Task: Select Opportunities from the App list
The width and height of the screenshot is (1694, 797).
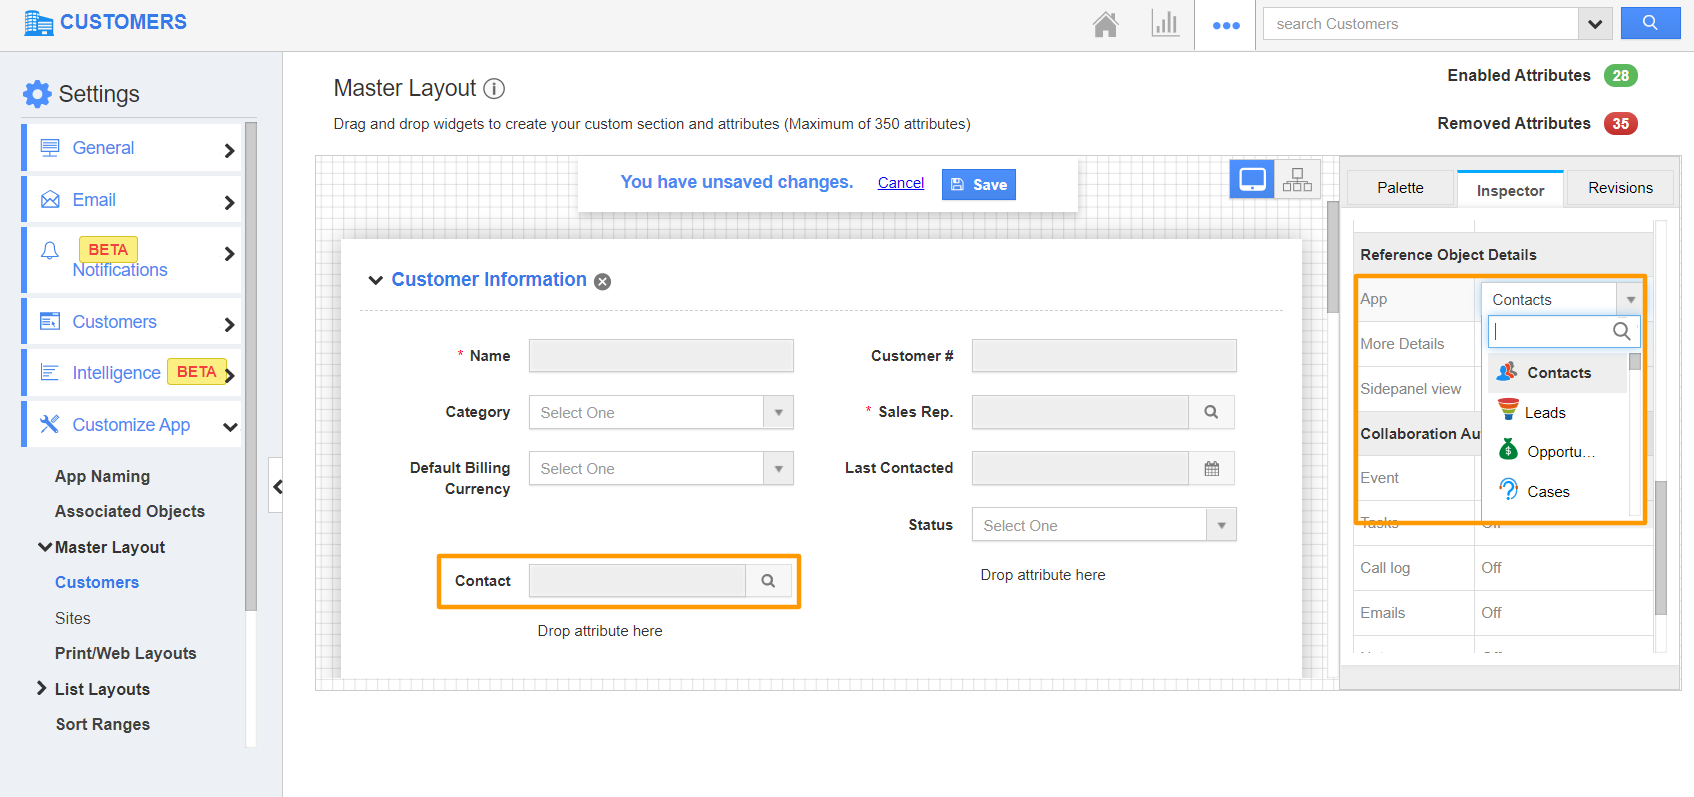Action: [1558, 451]
